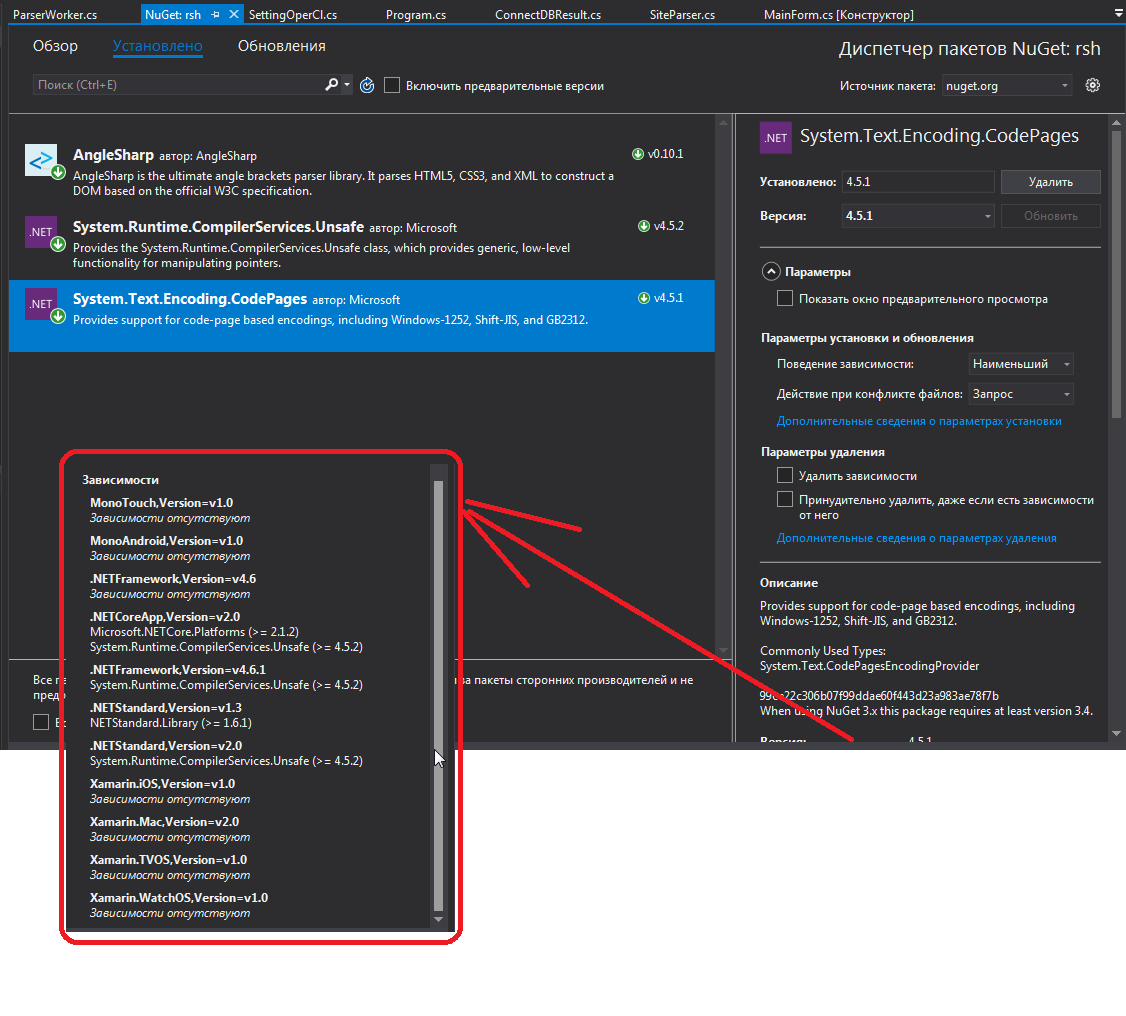
Task: Click Microsoft.NETCore.Platforms (>= 2.1.2) dependency
Action: pyautogui.click(x=195, y=632)
